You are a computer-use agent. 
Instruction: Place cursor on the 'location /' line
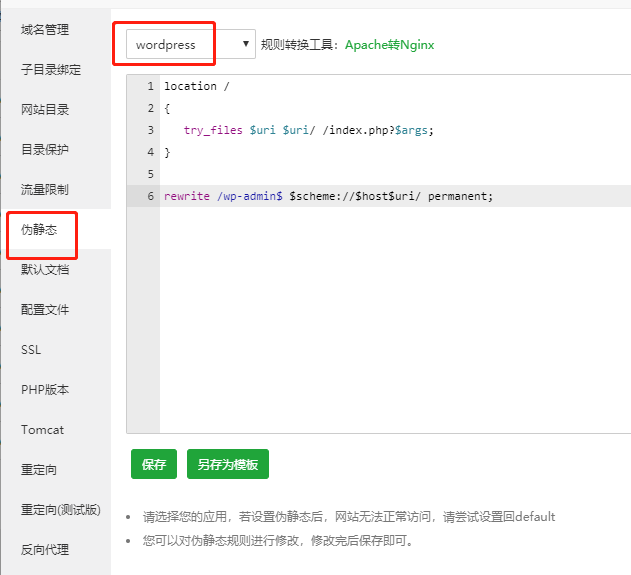click(x=196, y=86)
